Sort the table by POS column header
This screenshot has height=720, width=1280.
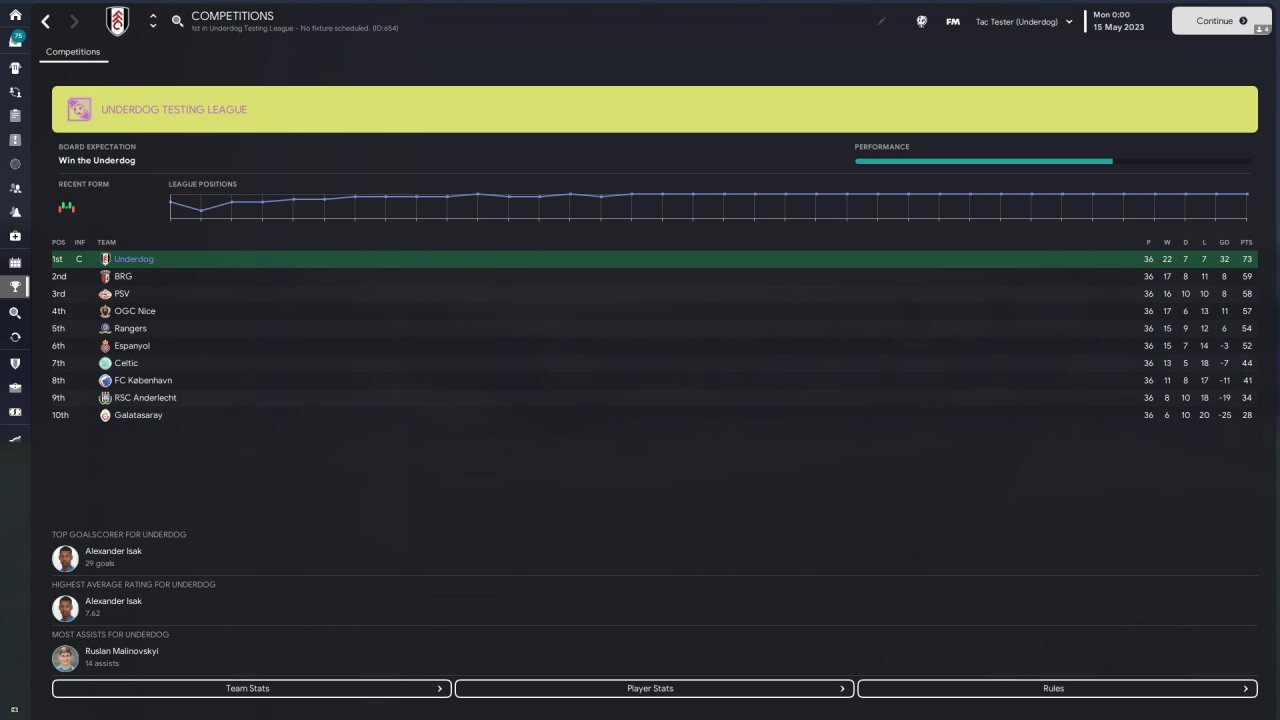click(x=59, y=242)
